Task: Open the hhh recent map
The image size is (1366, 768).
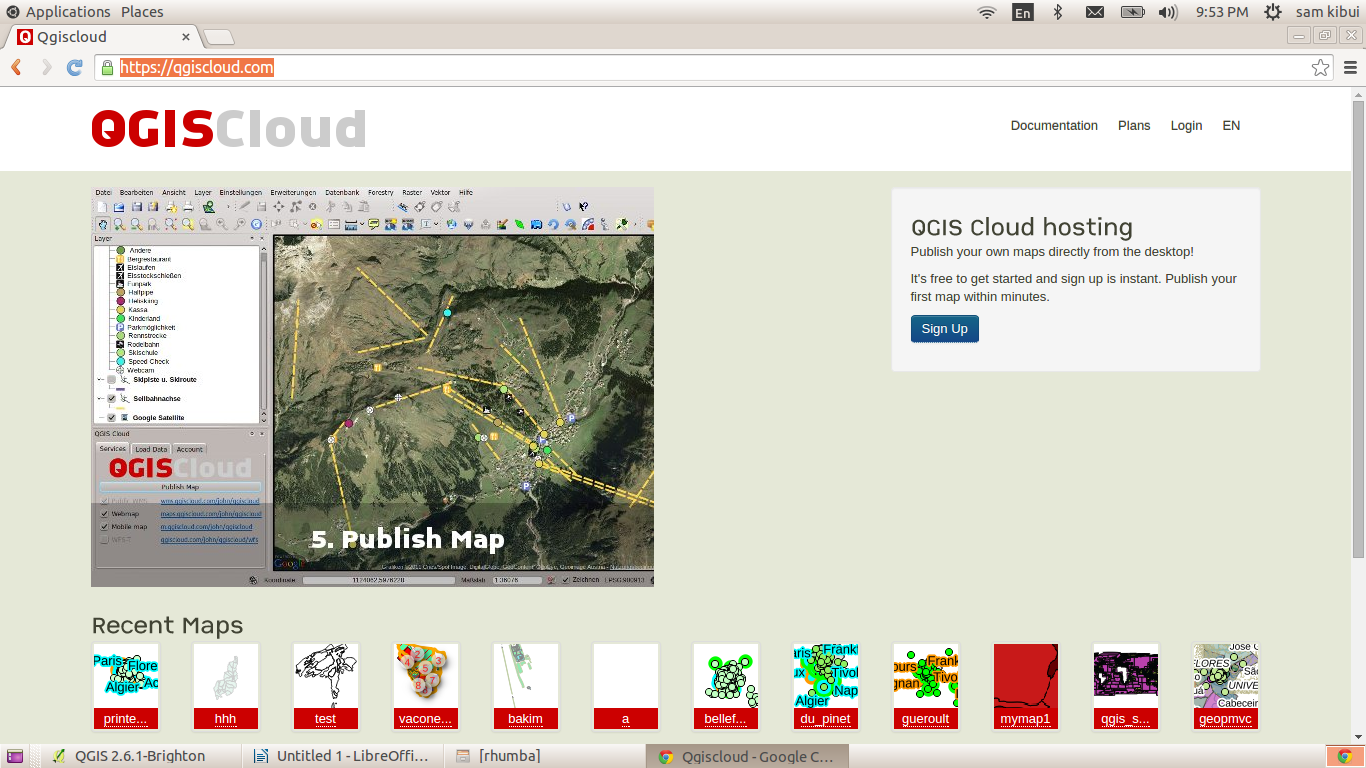Action: (226, 686)
